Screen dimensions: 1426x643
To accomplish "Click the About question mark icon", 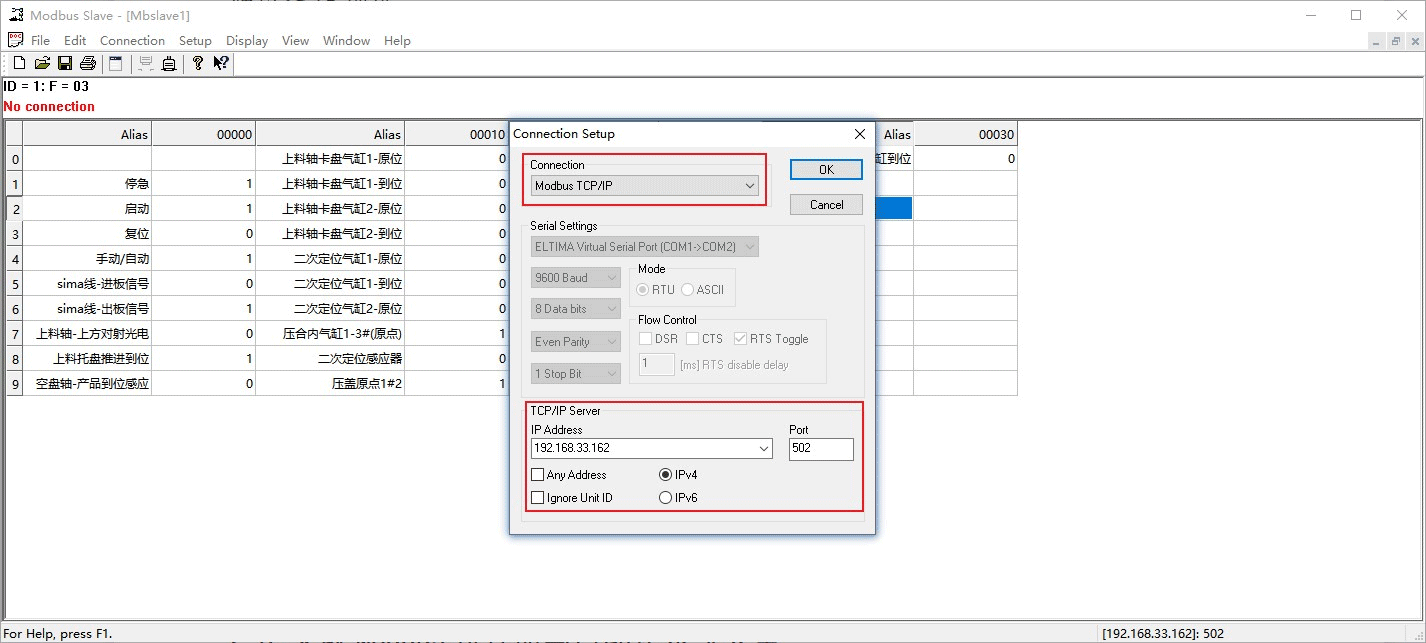I will [x=198, y=63].
